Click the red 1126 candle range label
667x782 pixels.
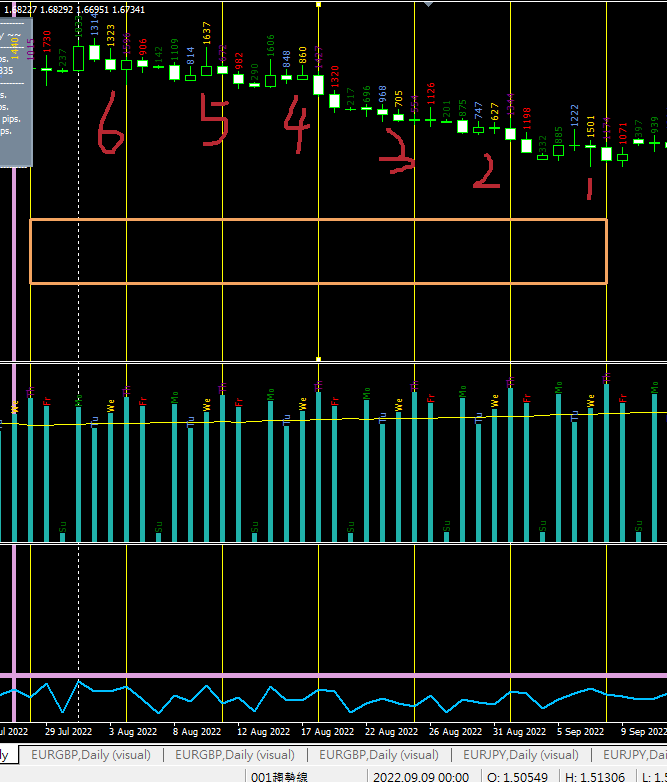pyautogui.click(x=431, y=94)
